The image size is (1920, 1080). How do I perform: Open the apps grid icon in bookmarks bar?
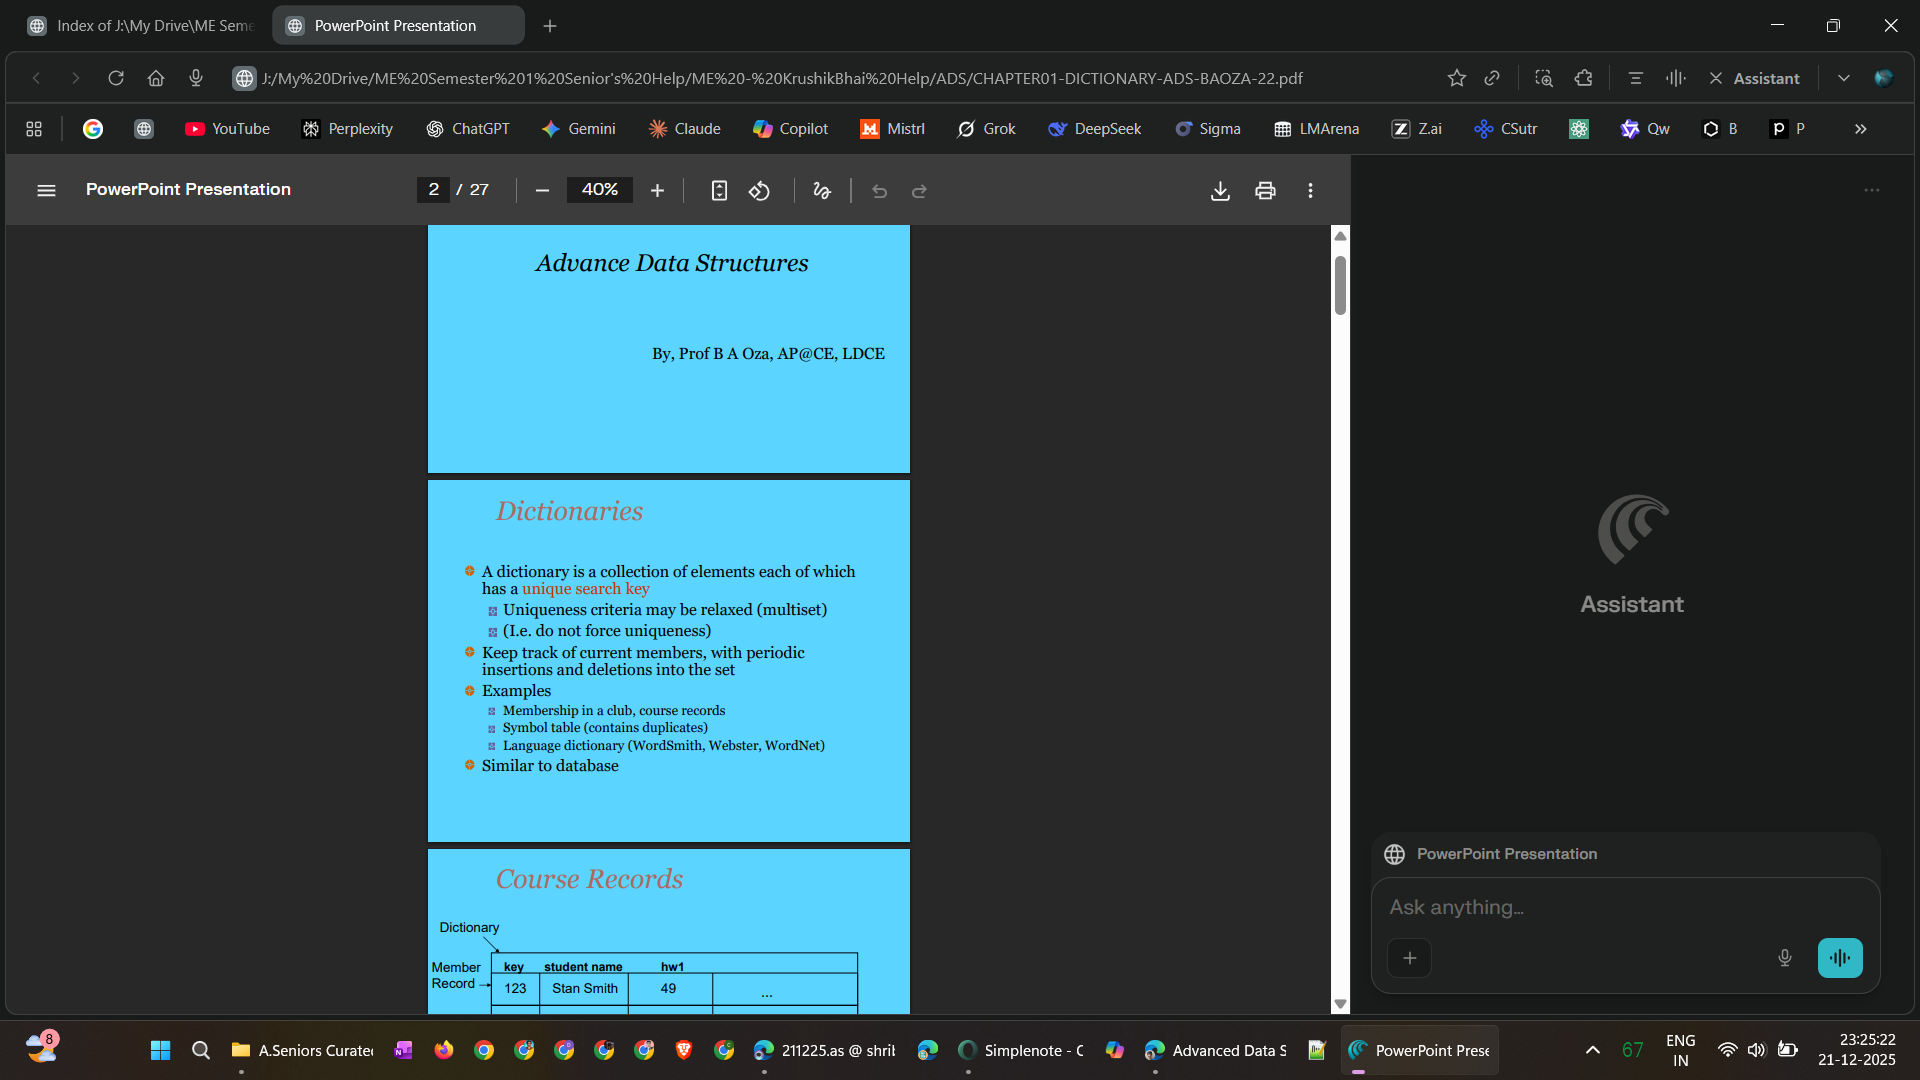34,129
